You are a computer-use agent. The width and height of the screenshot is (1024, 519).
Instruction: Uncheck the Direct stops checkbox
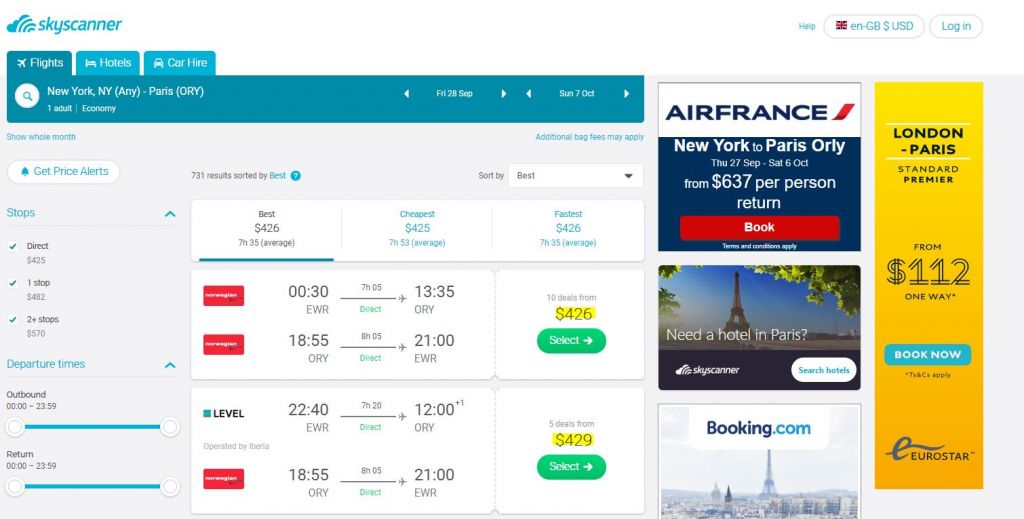pyautogui.click(x=12, y=246)
